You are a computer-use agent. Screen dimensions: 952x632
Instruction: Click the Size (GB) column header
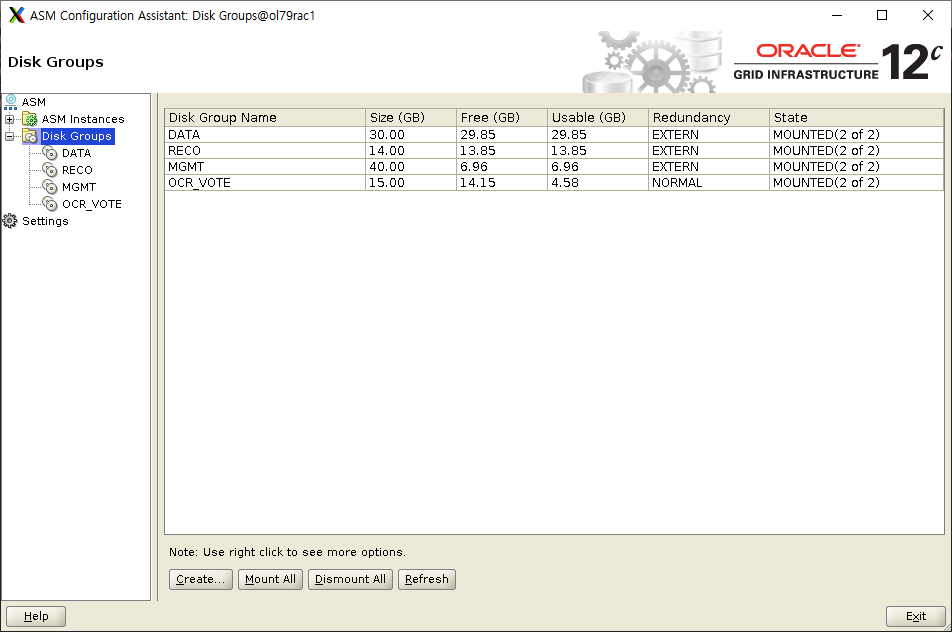tap(410, 117)
